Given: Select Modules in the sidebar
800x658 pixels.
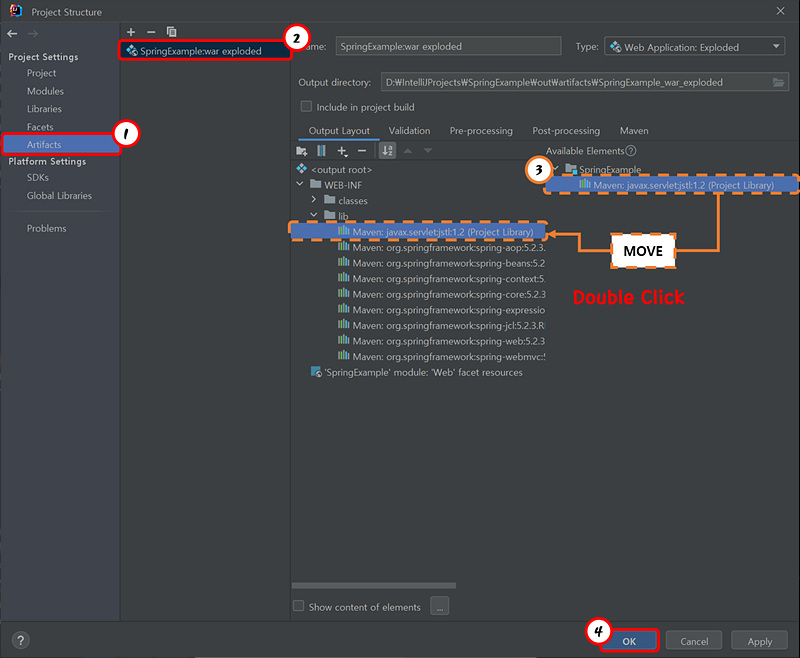Looking at the screenshot, I should [45, 91].
